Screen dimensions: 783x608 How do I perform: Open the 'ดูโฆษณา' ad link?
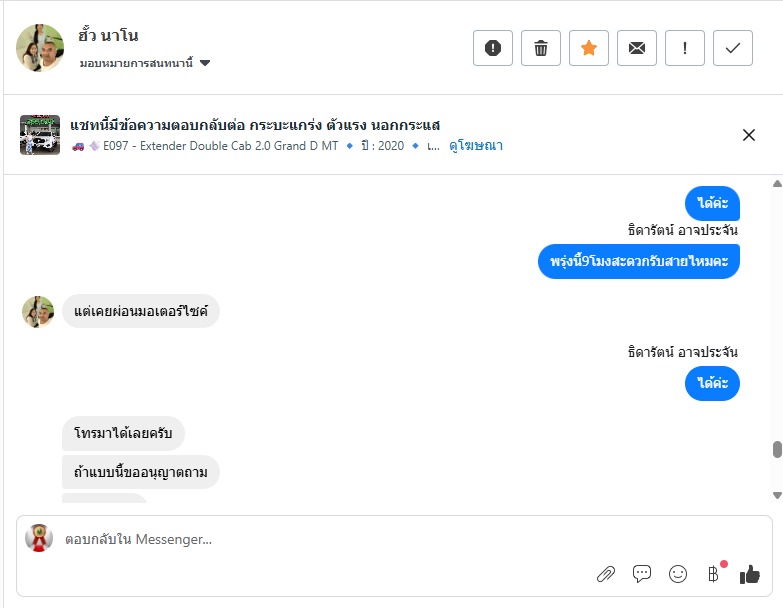click(476, 146)
